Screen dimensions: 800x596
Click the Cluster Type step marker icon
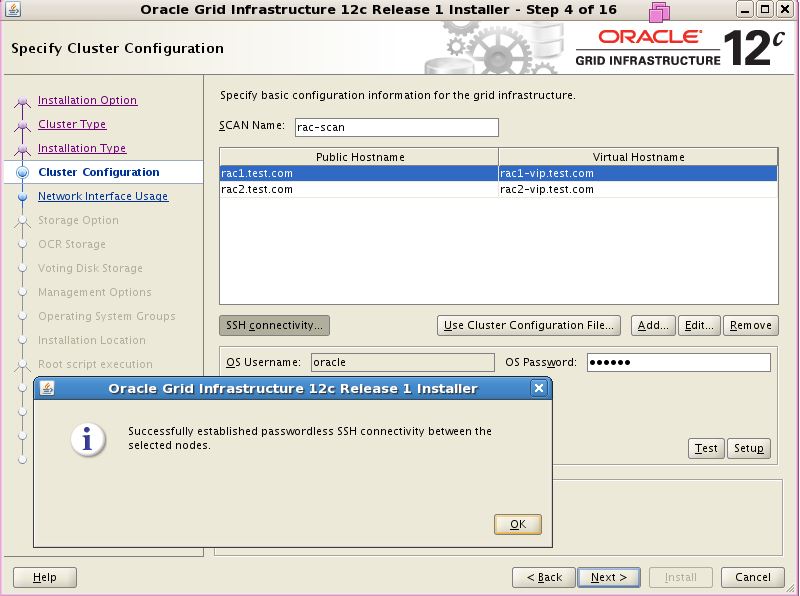coord(22,126)
